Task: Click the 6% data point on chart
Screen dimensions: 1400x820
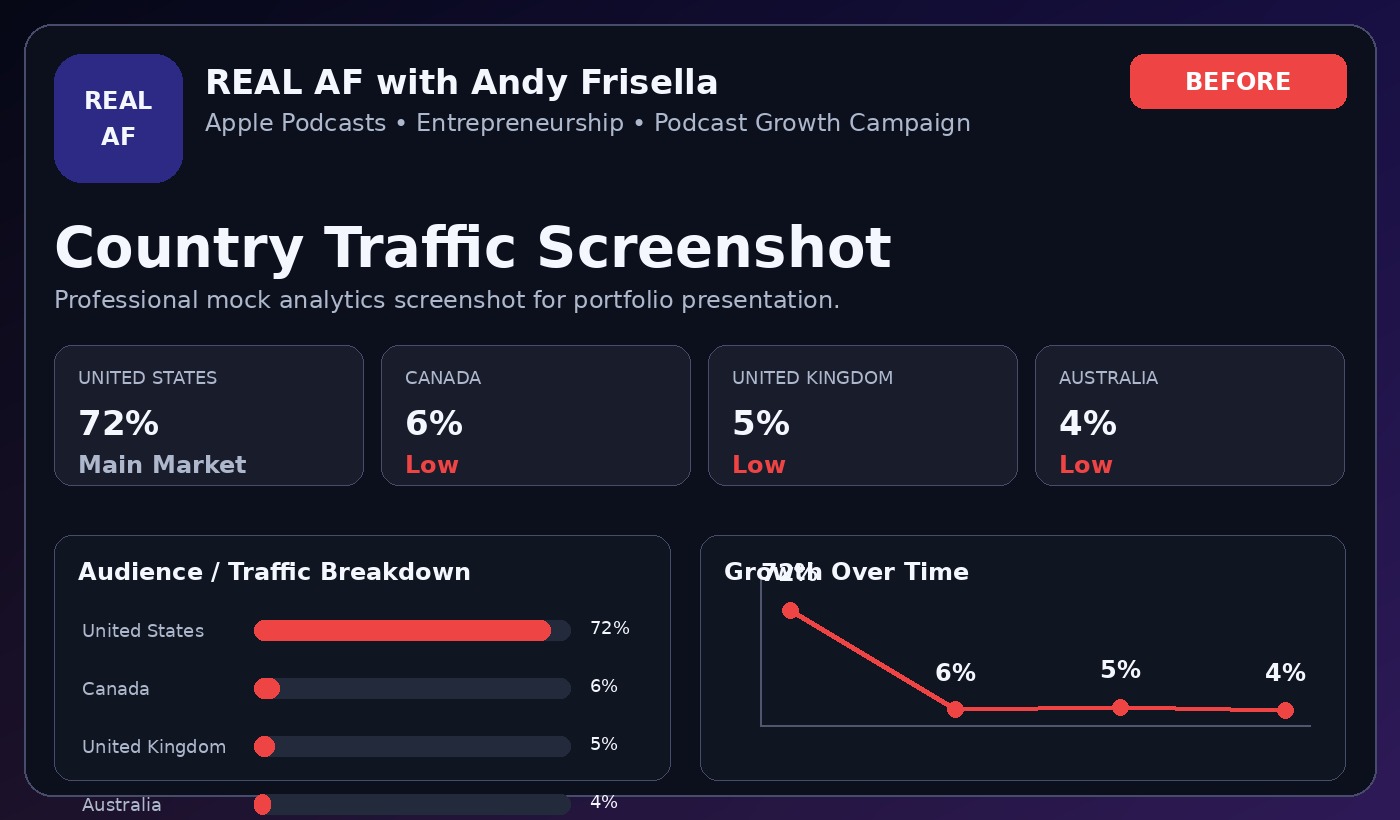Action: pyautogui.click(x=955, y=709)
